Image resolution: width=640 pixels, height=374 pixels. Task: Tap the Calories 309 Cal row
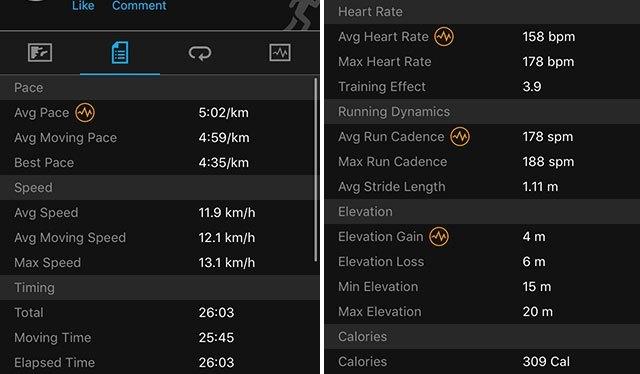(482, 361)
